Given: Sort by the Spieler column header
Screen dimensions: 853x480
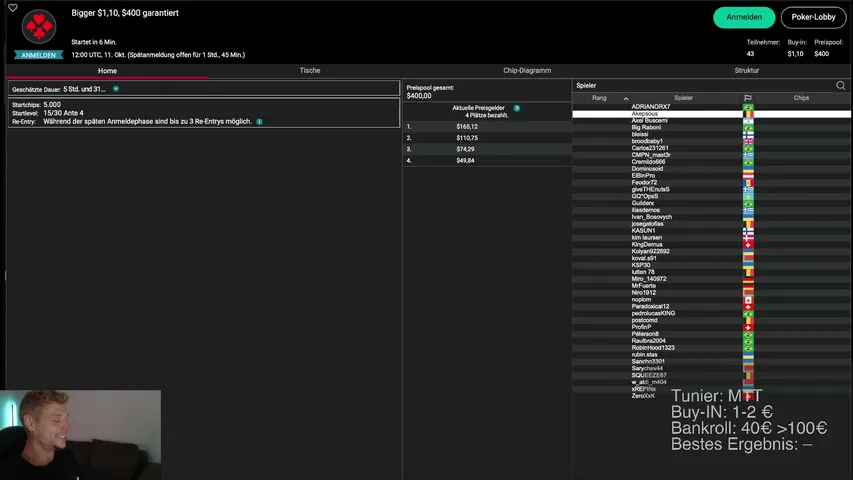Looking at the screenshot, I should tap(683, 98).
